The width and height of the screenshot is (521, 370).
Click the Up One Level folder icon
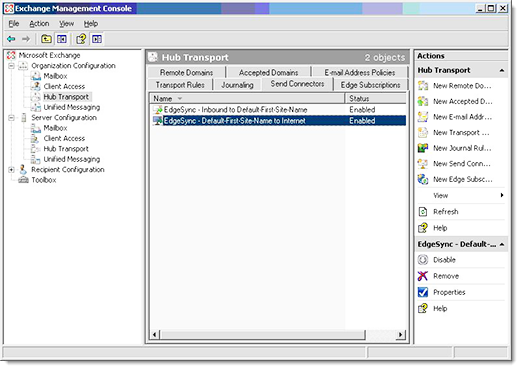[46, 39]
